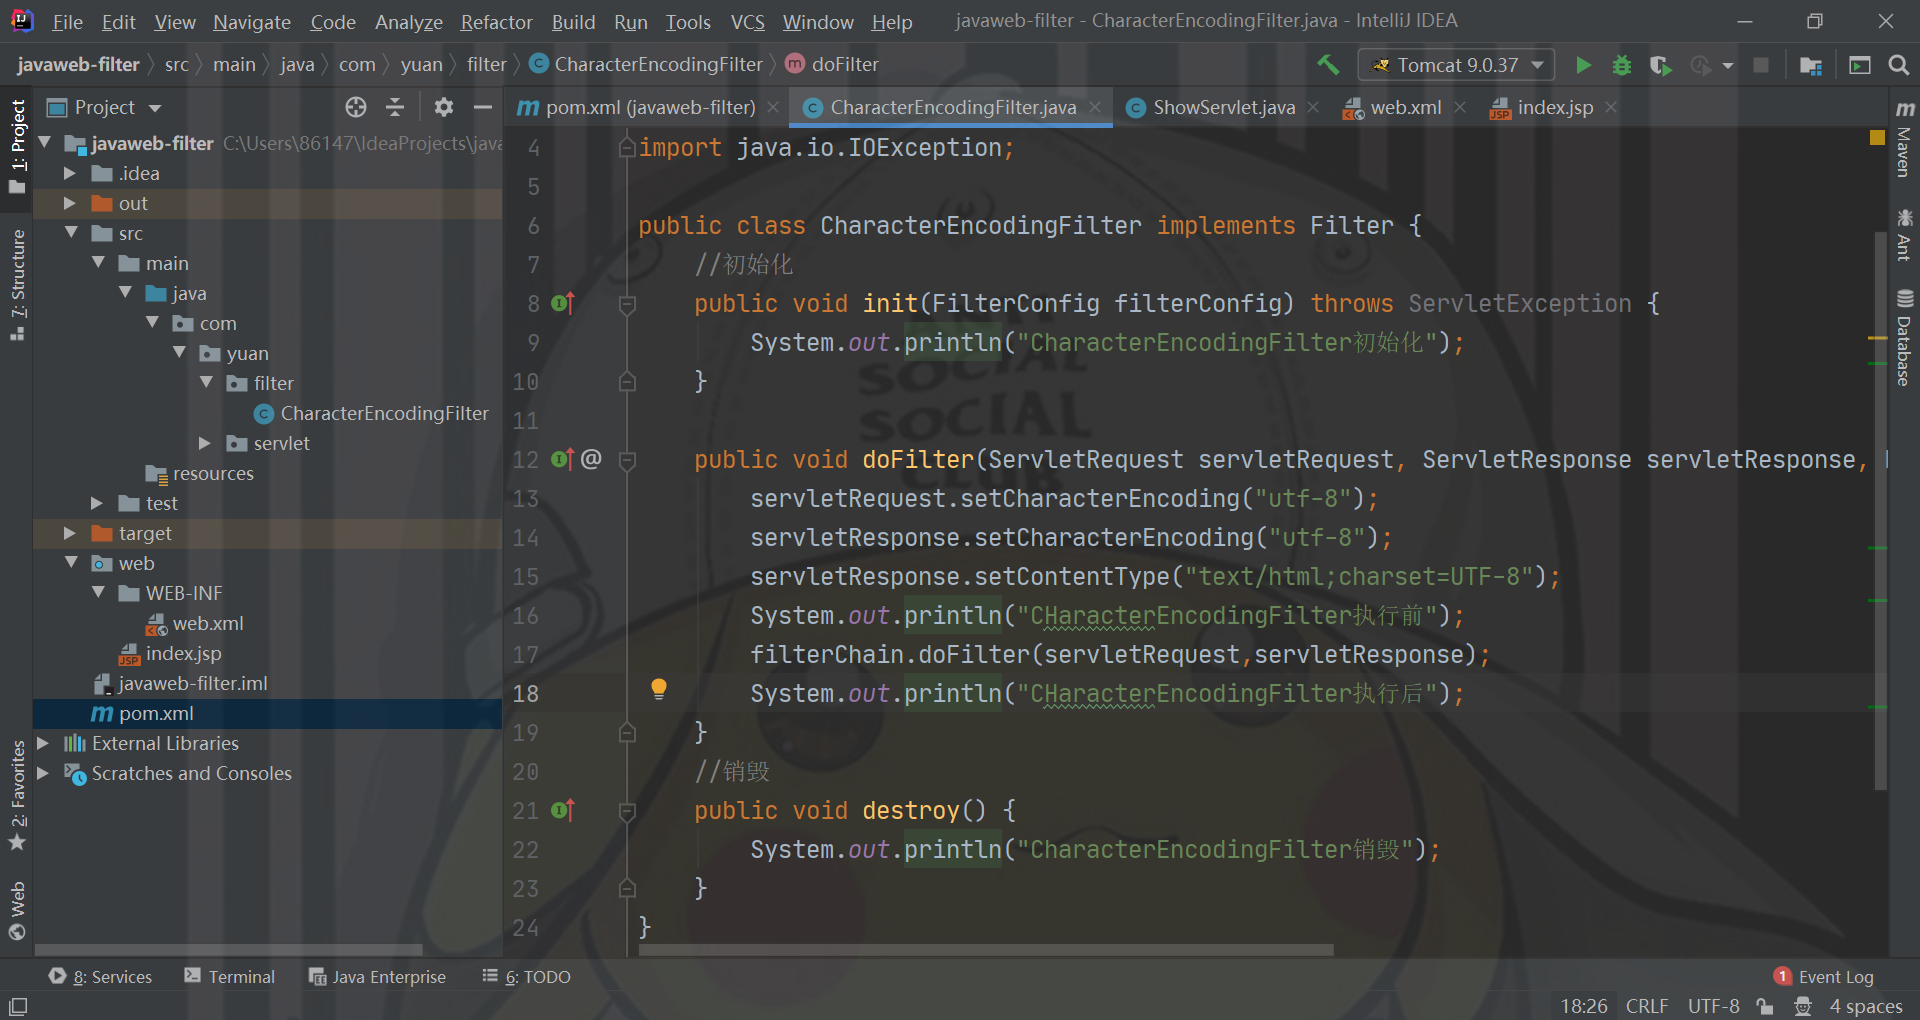Click the inspection status indicator above the editor scrollbar
1920x1020 pixels.
[1877, 137]
